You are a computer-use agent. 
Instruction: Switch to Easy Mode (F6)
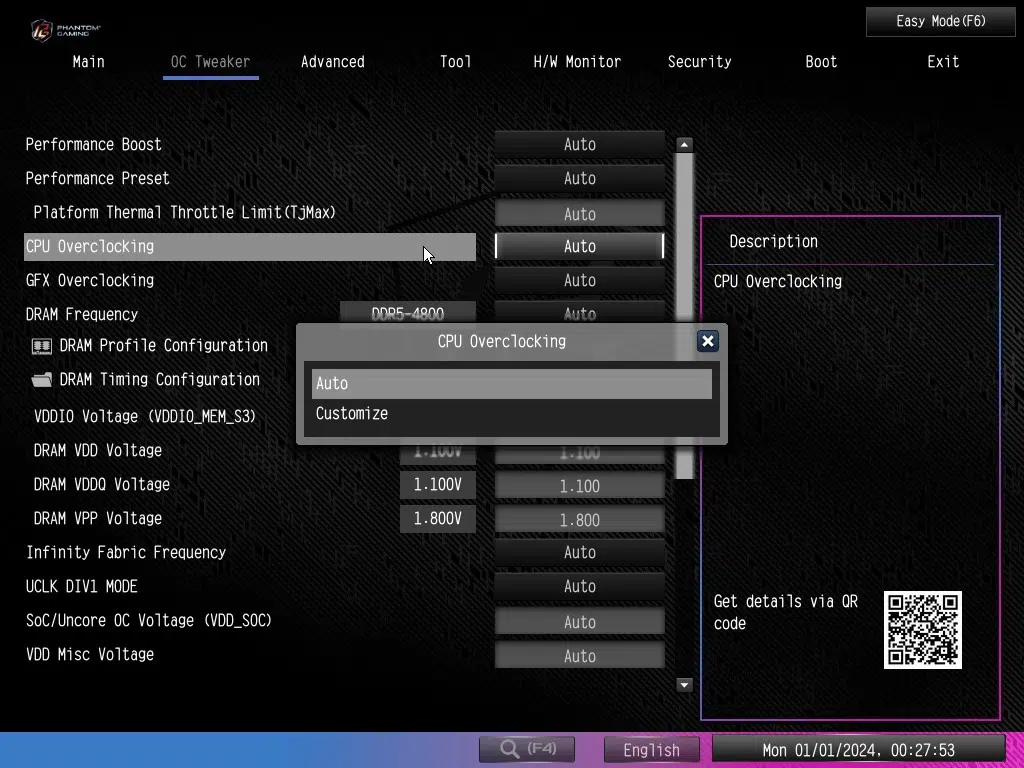926,21
